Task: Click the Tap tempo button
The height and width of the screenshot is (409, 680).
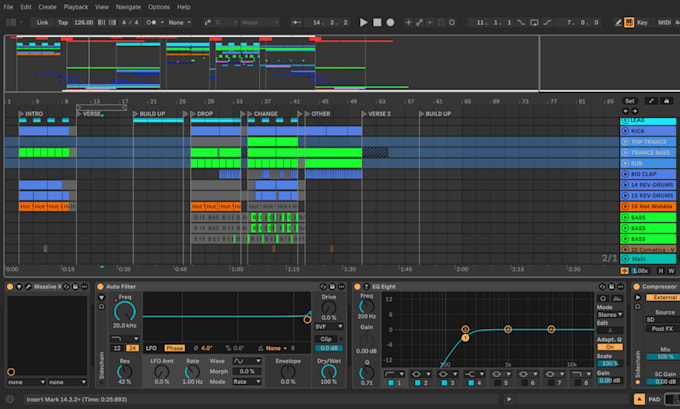Action: point(63,22)
